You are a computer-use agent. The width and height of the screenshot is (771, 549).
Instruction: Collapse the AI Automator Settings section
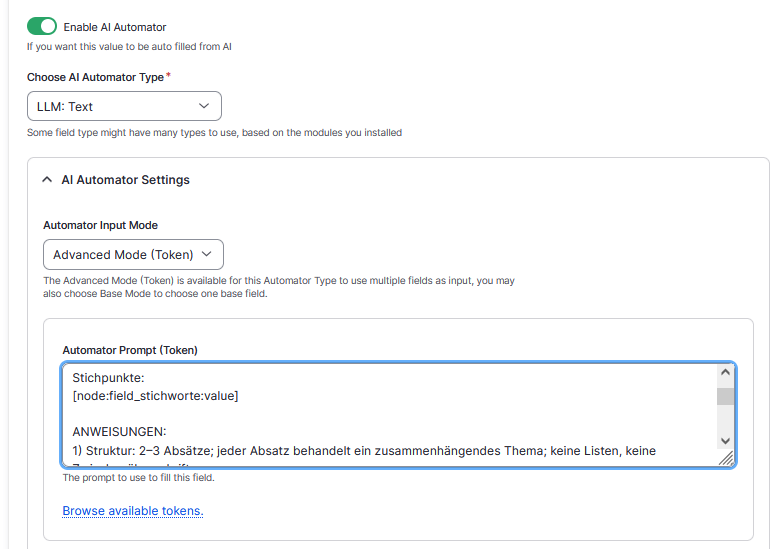[x=116, y=180]
